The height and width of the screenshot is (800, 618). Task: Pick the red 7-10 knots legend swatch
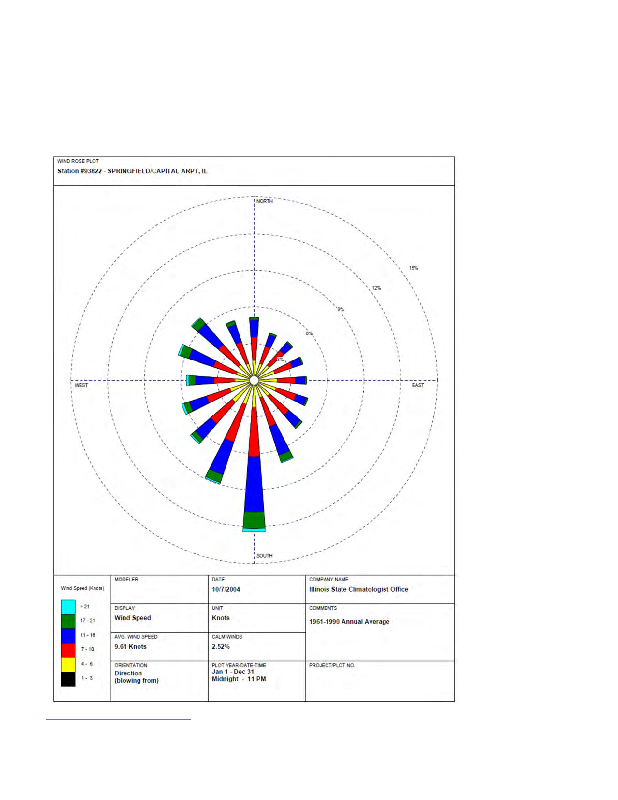coord(67,650)
